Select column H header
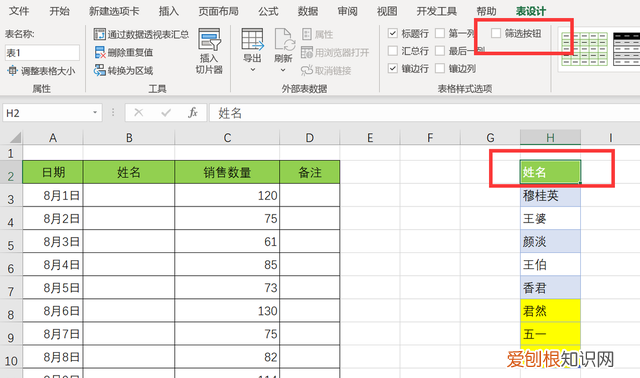Image resolution: width=640 pixels, height=378 pixels. pyautogui.click(x=550, y=138)
